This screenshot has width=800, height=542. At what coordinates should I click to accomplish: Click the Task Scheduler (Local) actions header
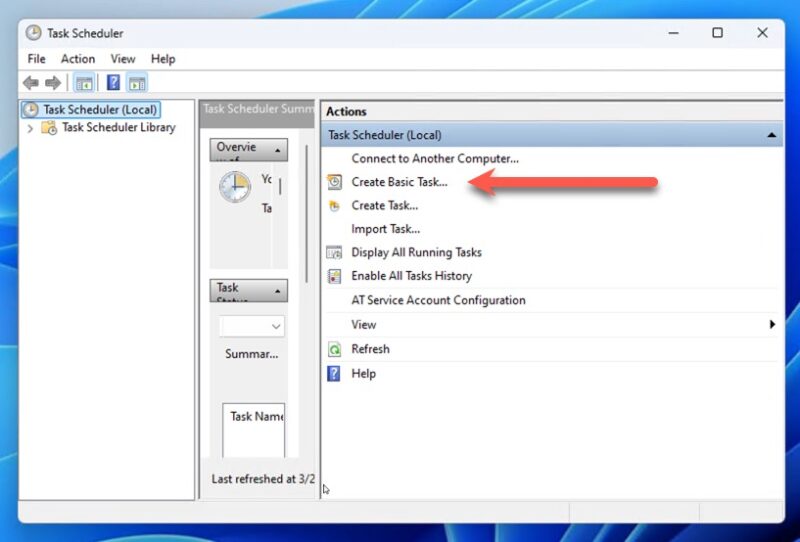point(552,135)
